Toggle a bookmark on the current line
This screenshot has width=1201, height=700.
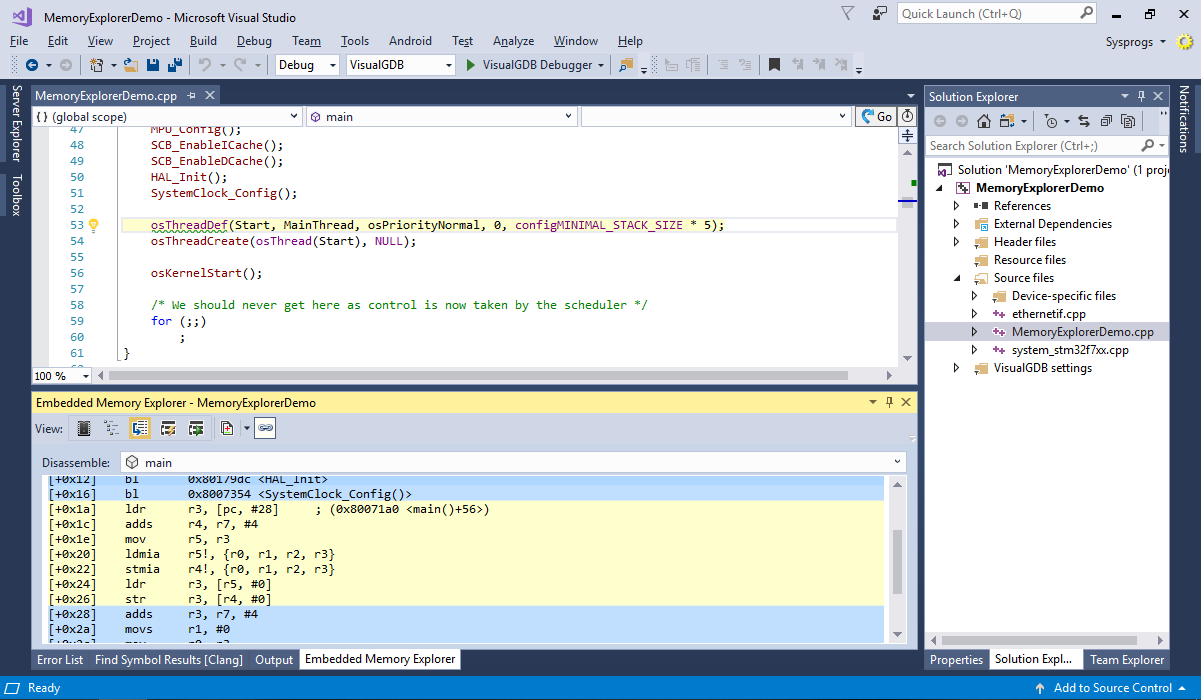[774, 65]
